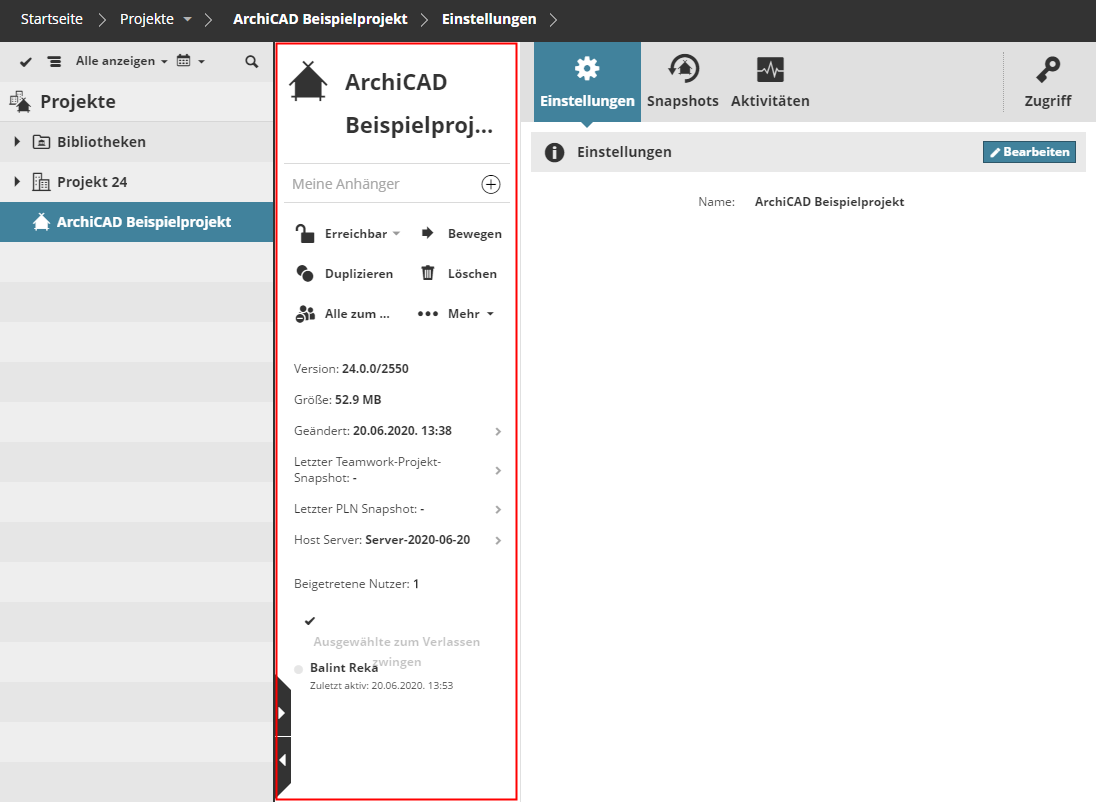Viewport: 1096px width, 802px height.
Task: Click the Bewegen button label
Action: [475, 234]
